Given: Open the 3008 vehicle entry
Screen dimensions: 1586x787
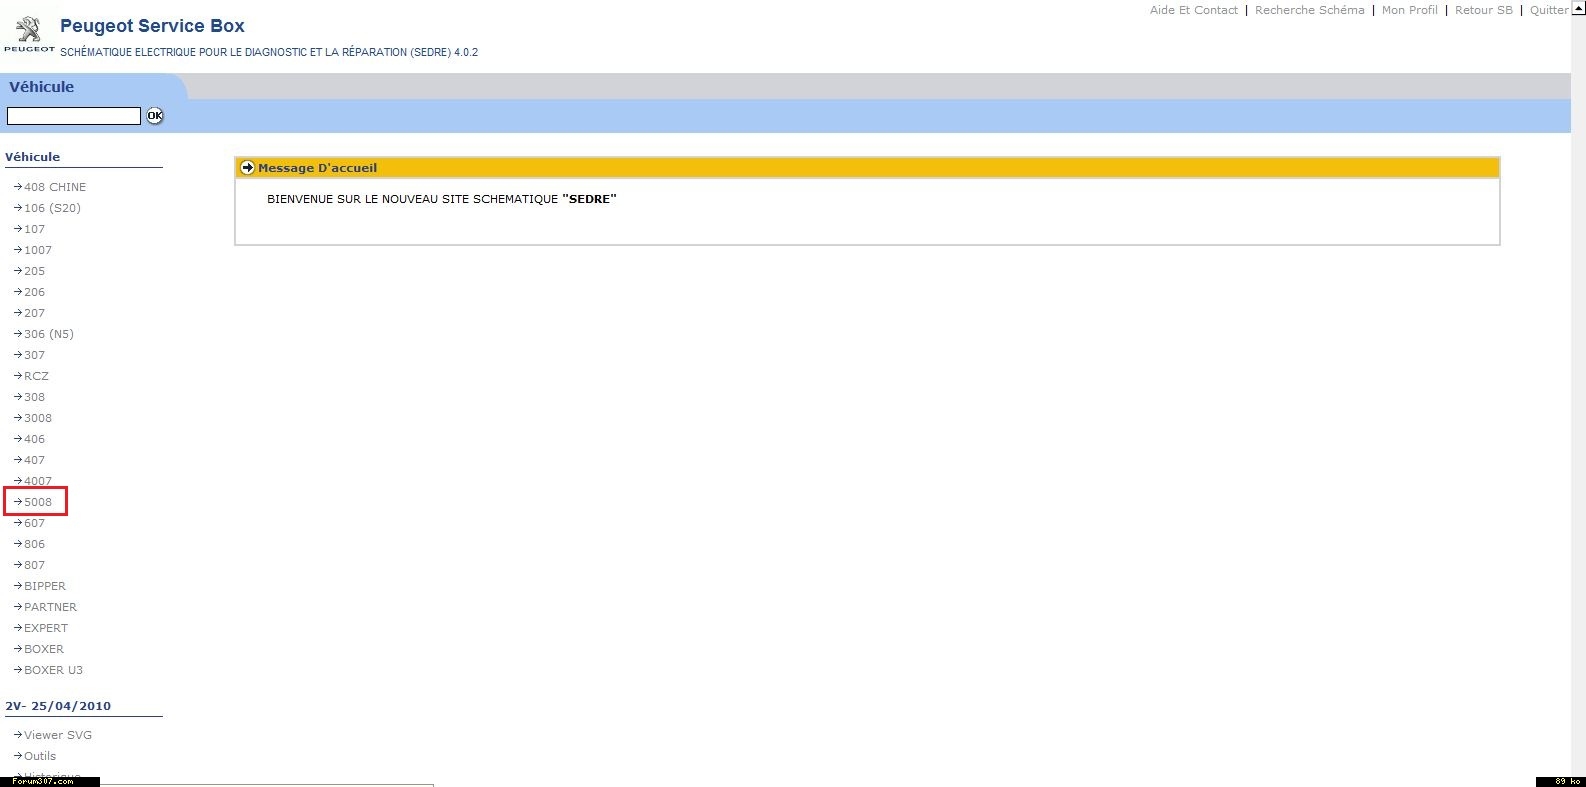Looking at the screenshot, I should pyautogui.click(x=38, y=418).
